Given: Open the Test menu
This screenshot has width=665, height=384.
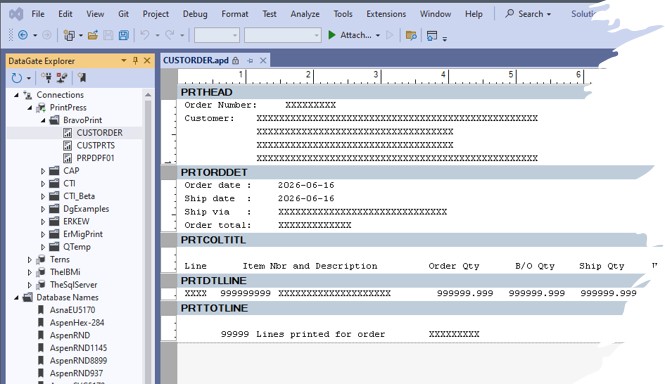Looking at the screenshot, I should [x=269, y=14].
